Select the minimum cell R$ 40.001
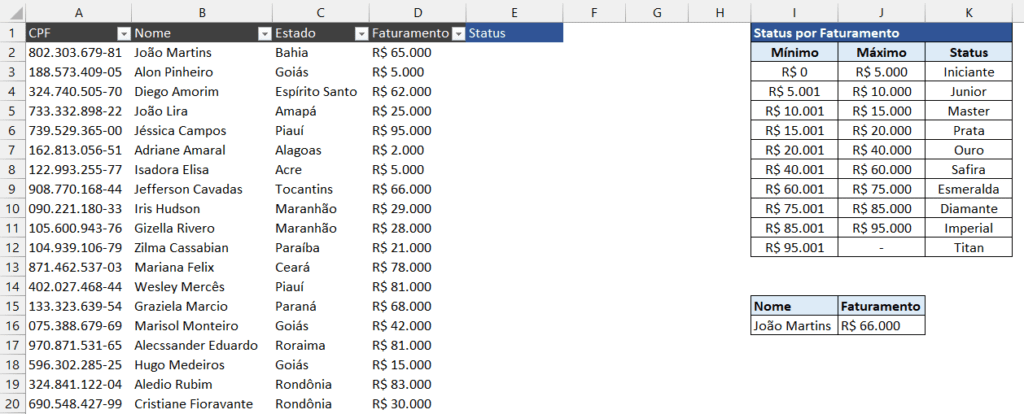Screen dimensions: 1024x414 click(794, 170)
